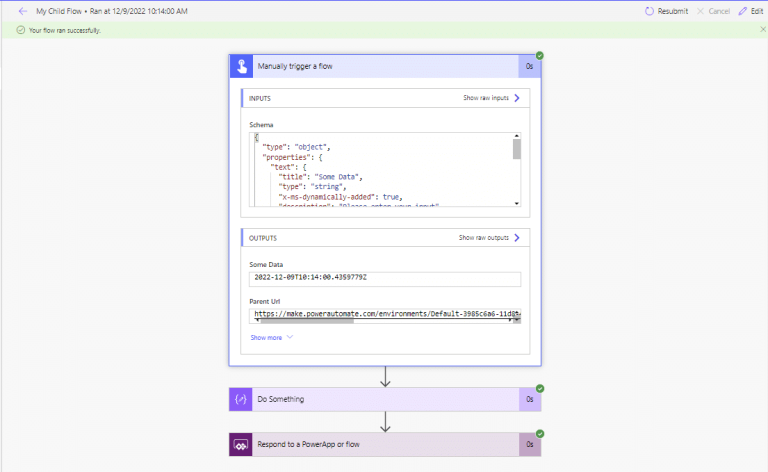
Task: Click the Respond step 0s duration badge
Action: click(x=530, y=445)
